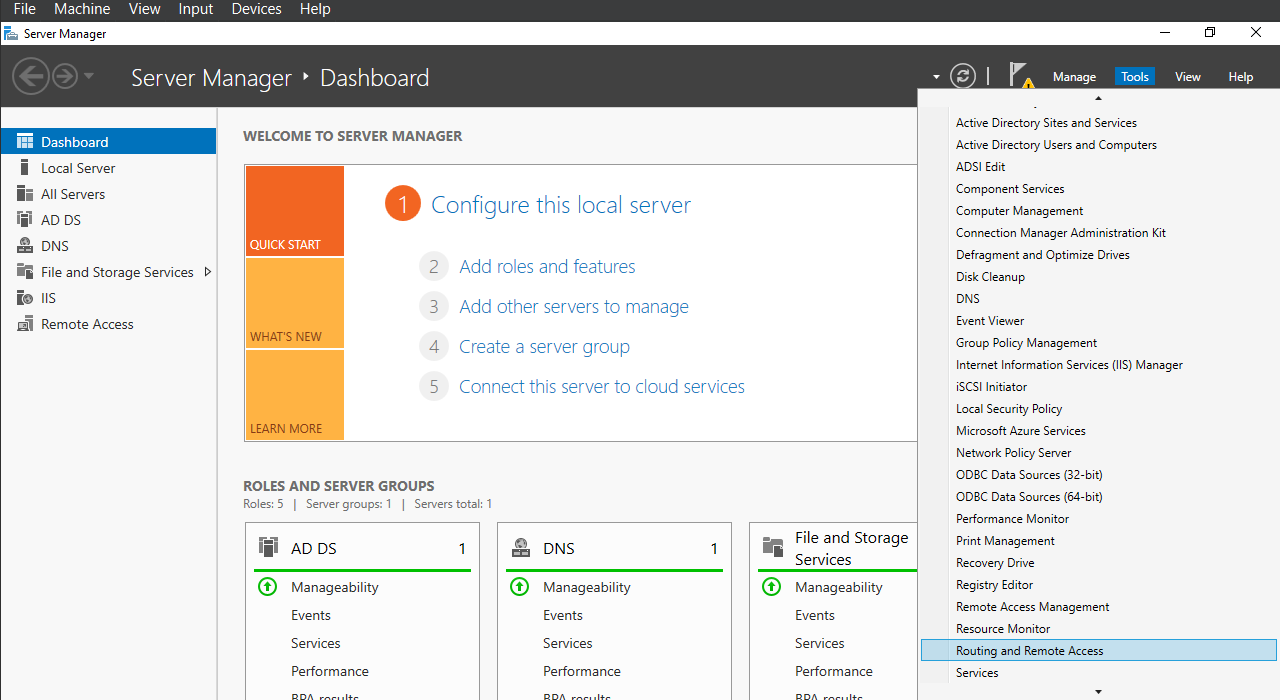Launch iSCSI Initiator
Image resolution: width=1280 pixels, height=700 pixels.
(1098, 387)
